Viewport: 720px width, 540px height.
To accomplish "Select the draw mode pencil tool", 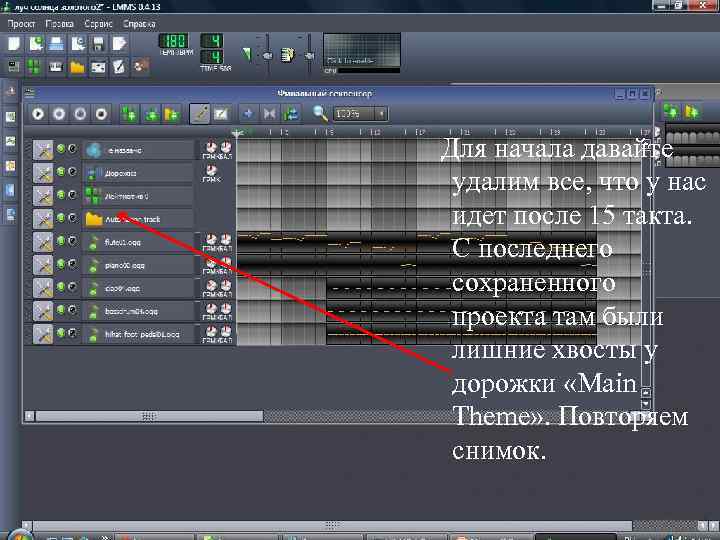I will click(200, 113).
